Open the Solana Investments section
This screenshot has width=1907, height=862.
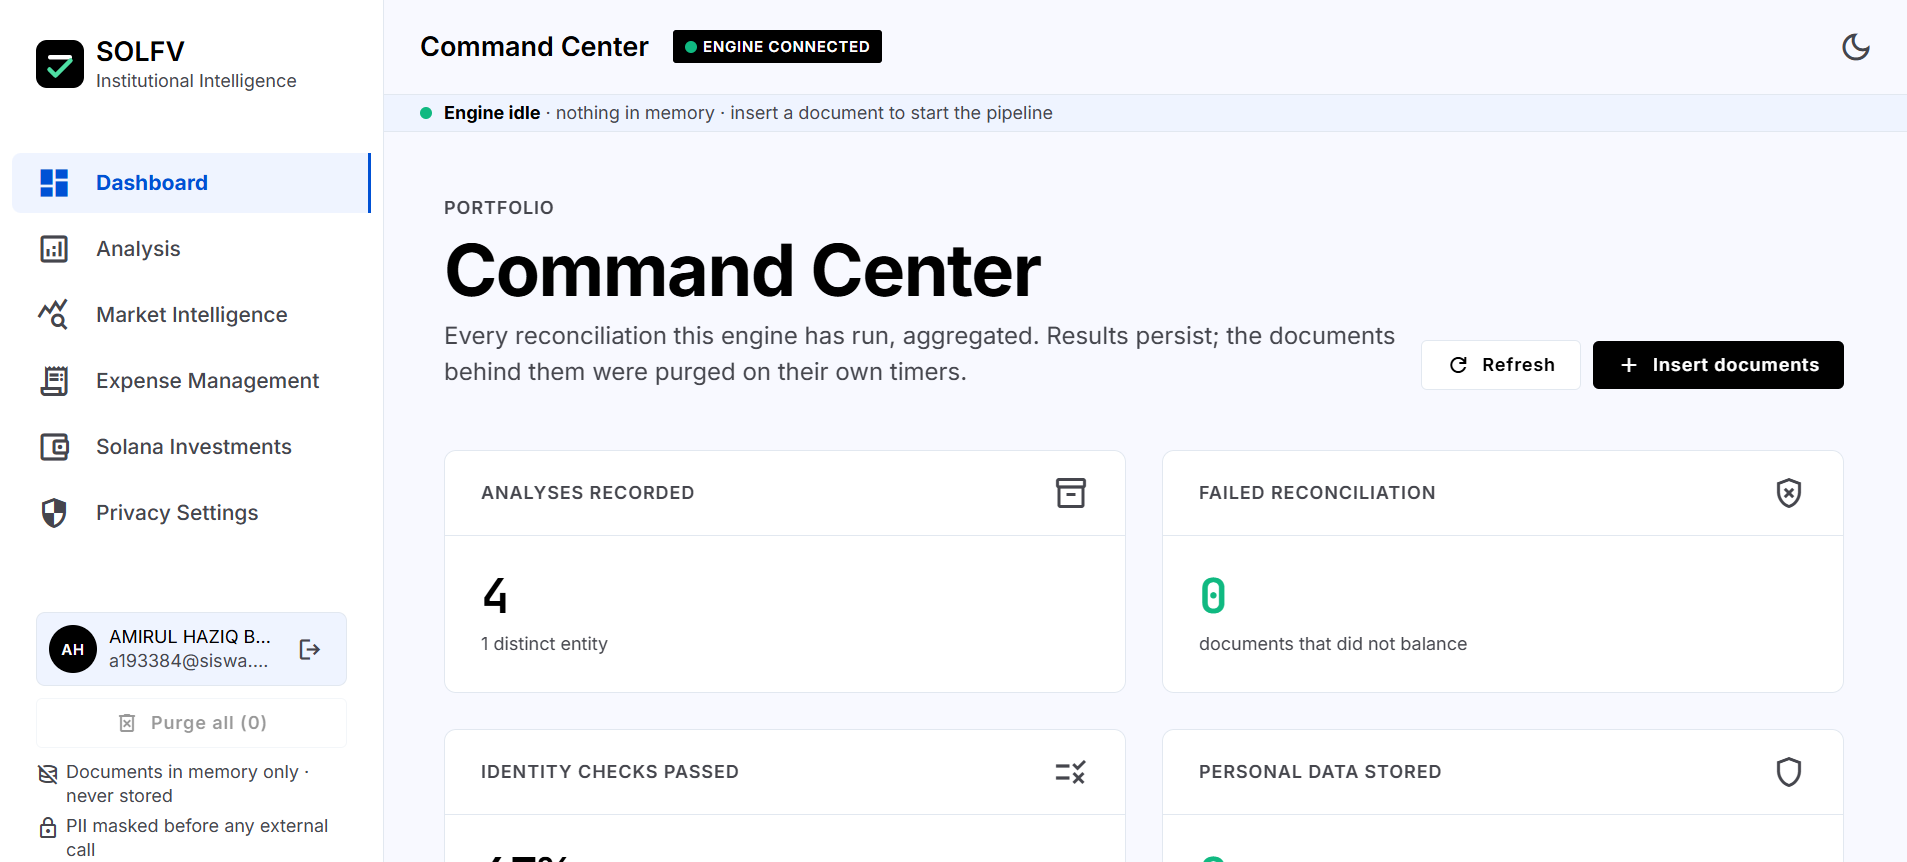point(190,447)
